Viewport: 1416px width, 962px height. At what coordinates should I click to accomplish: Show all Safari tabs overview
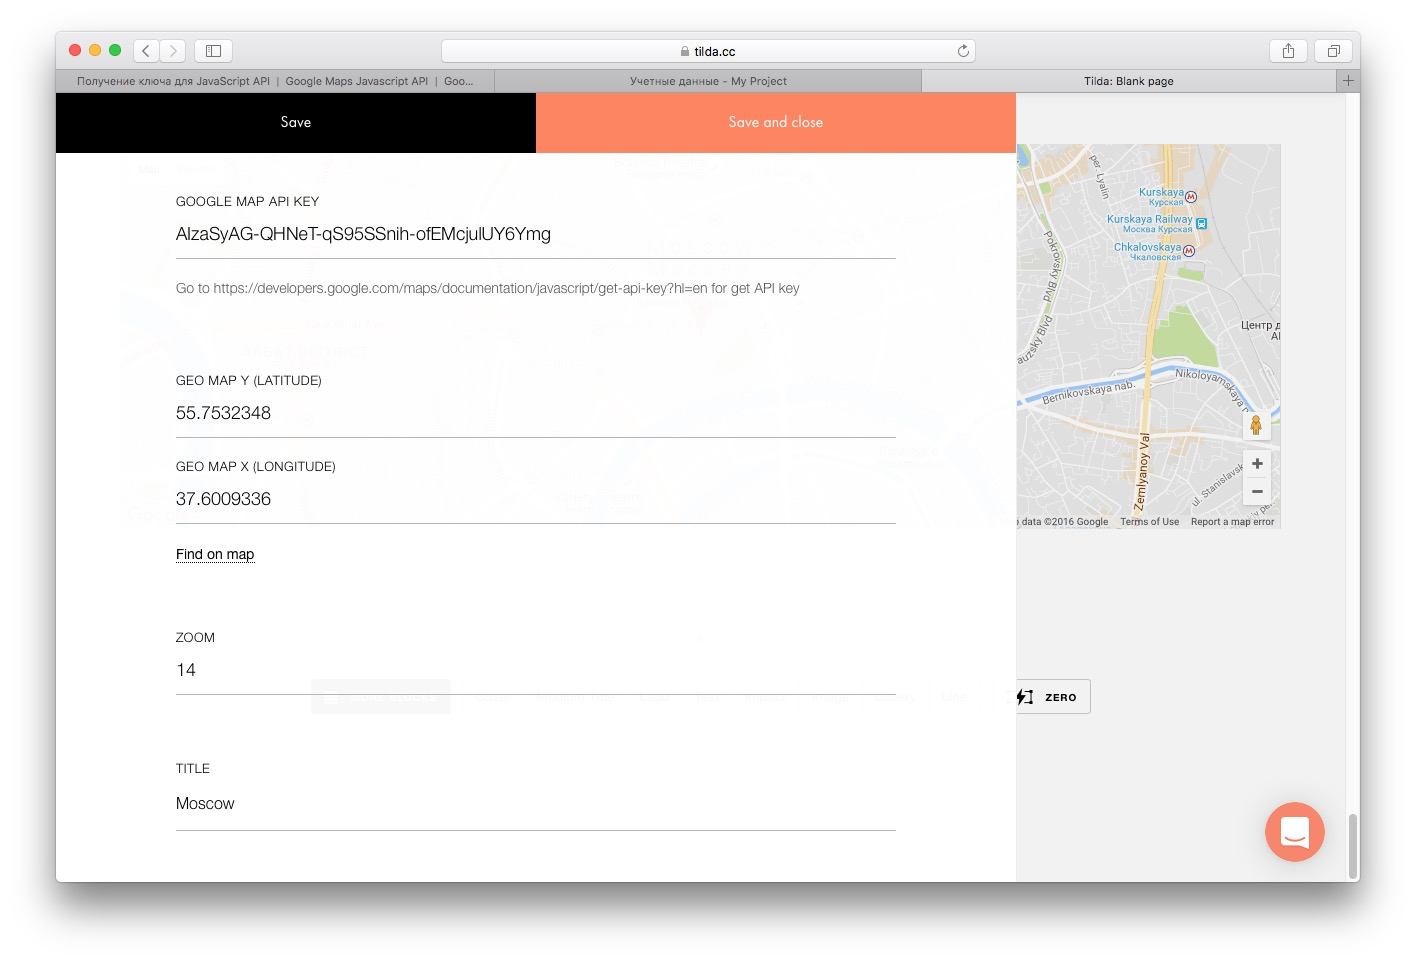[x=1333, y=50]
